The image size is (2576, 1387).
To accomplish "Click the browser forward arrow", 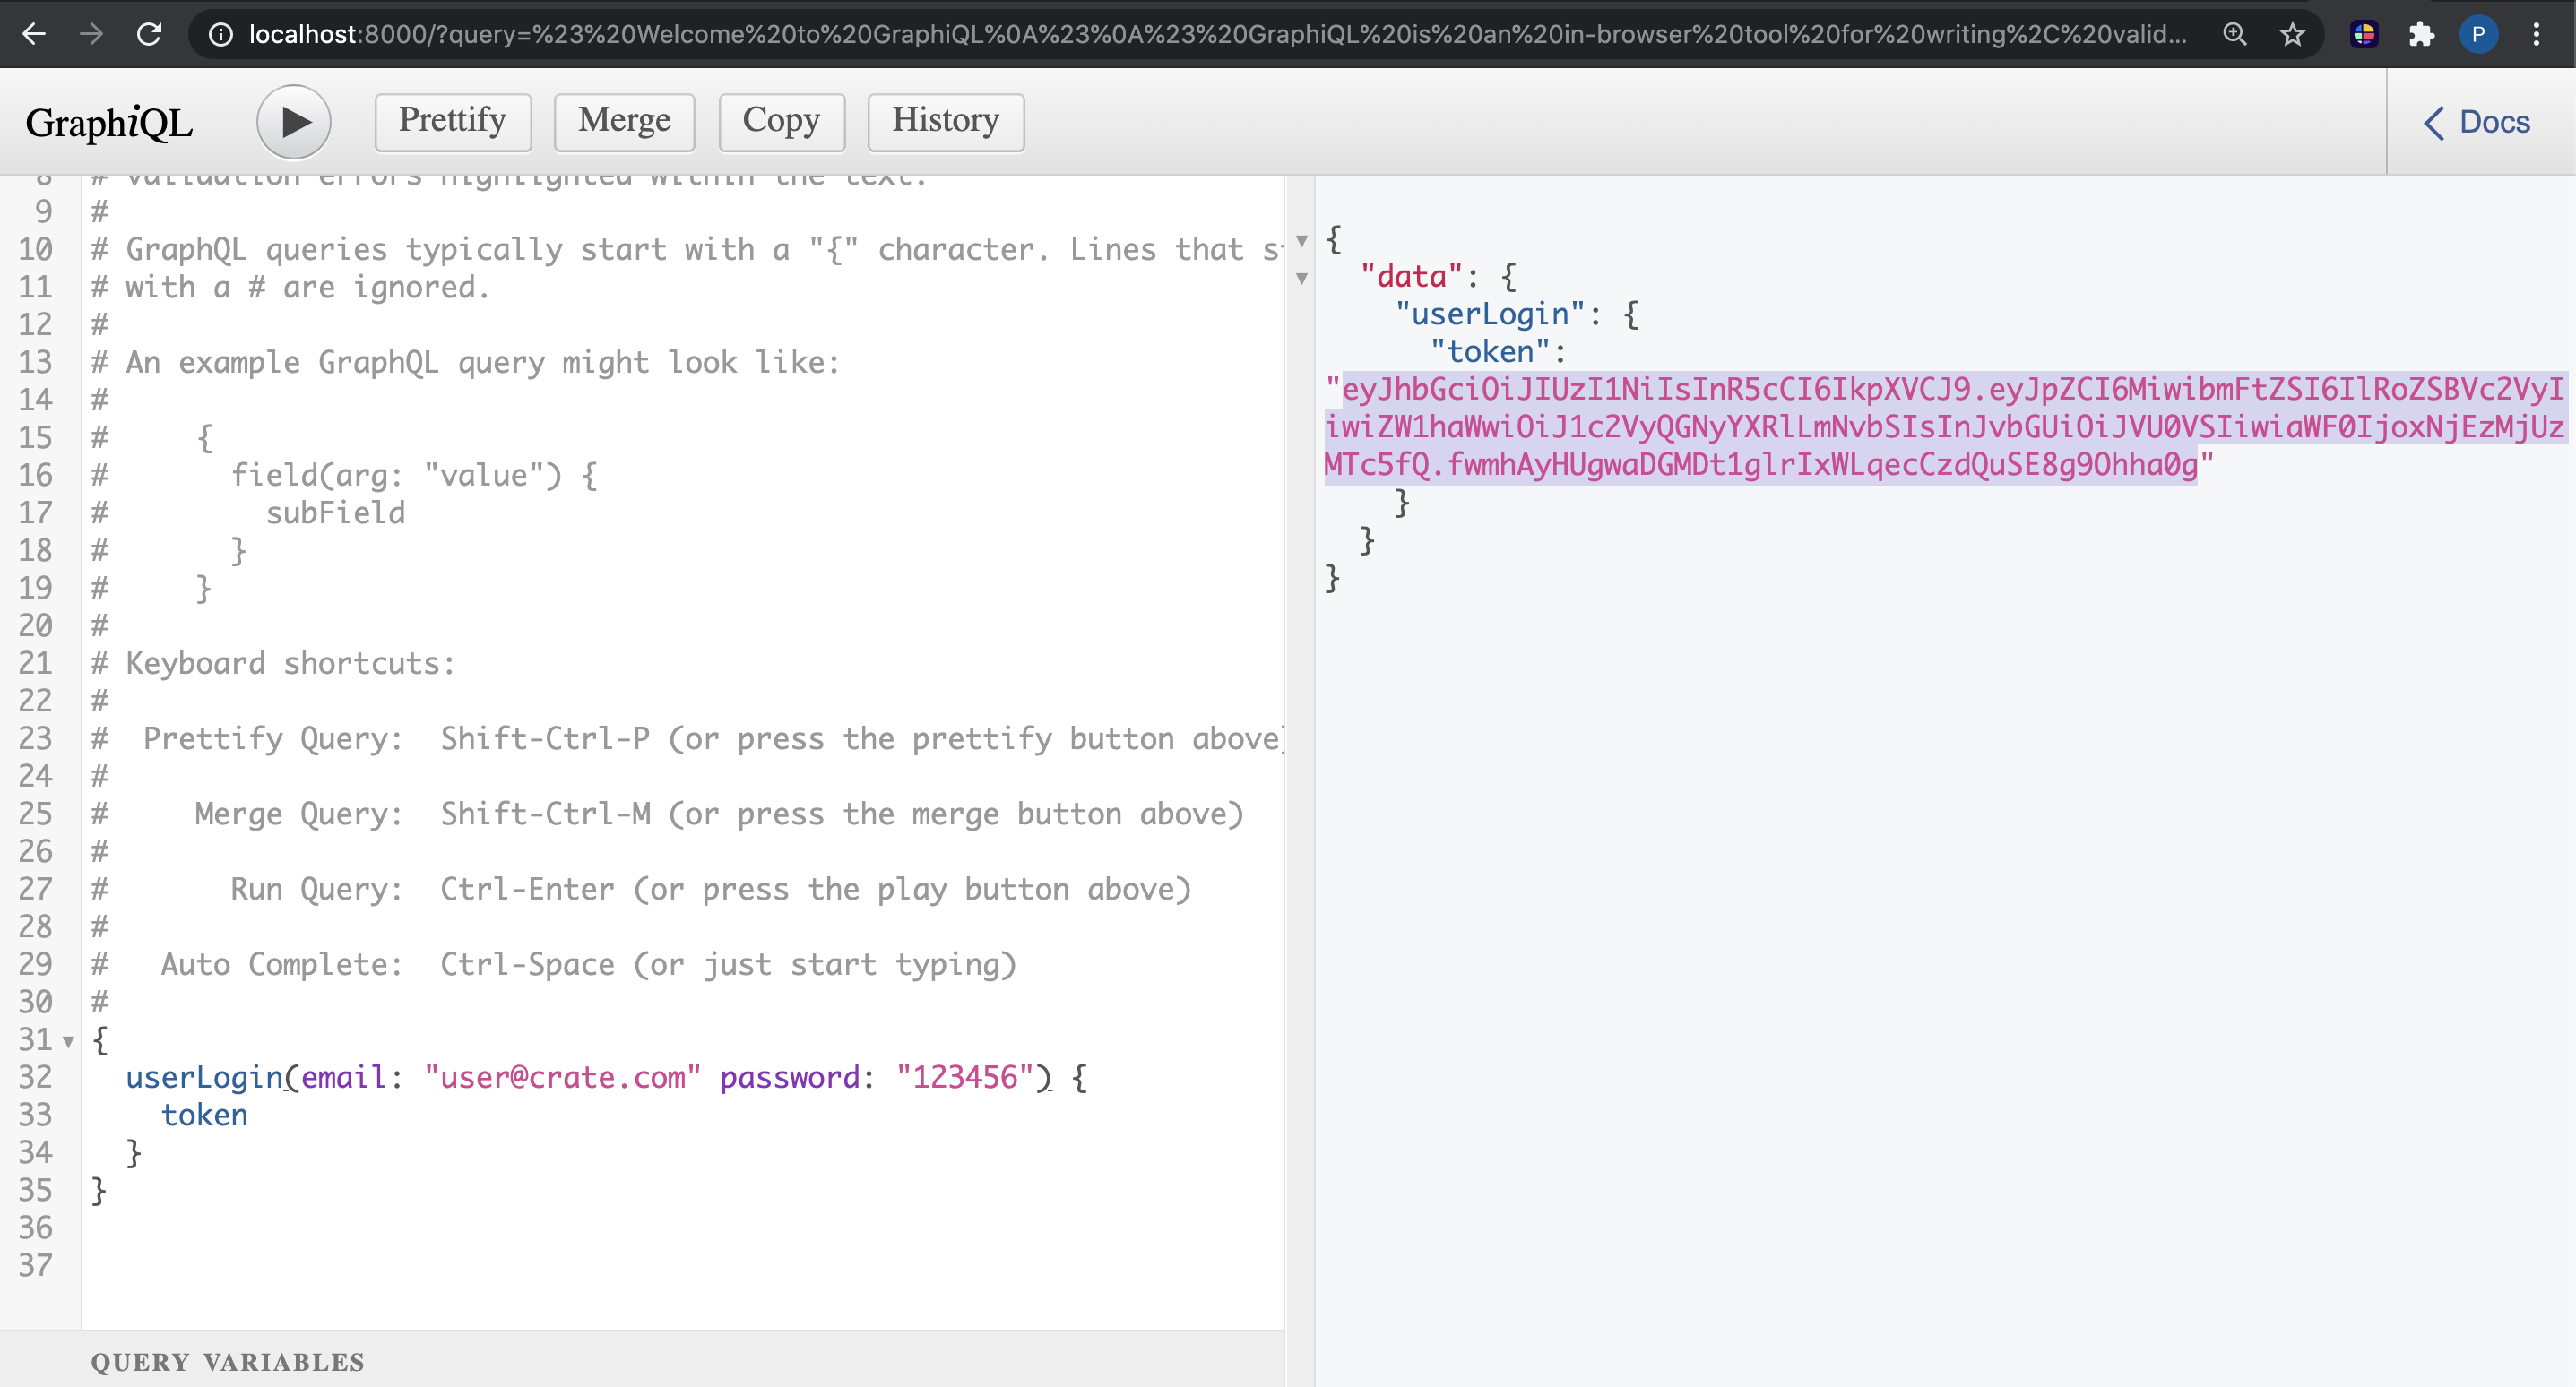I will click(91, 34).
